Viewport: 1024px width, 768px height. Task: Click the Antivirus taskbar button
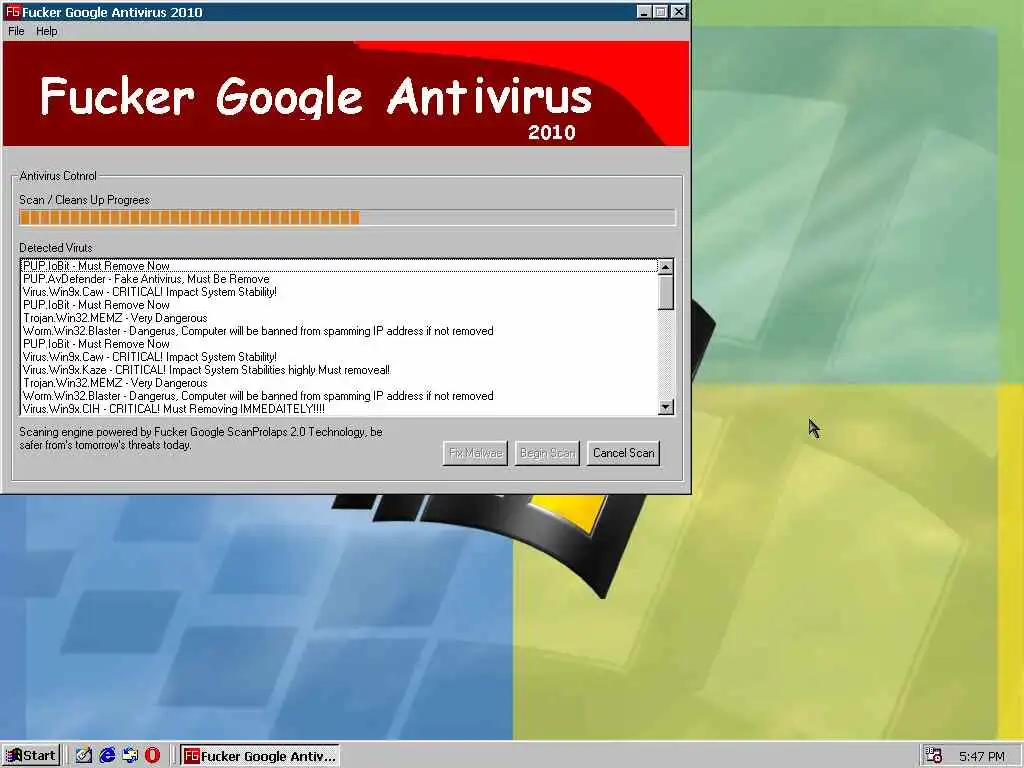260,756
